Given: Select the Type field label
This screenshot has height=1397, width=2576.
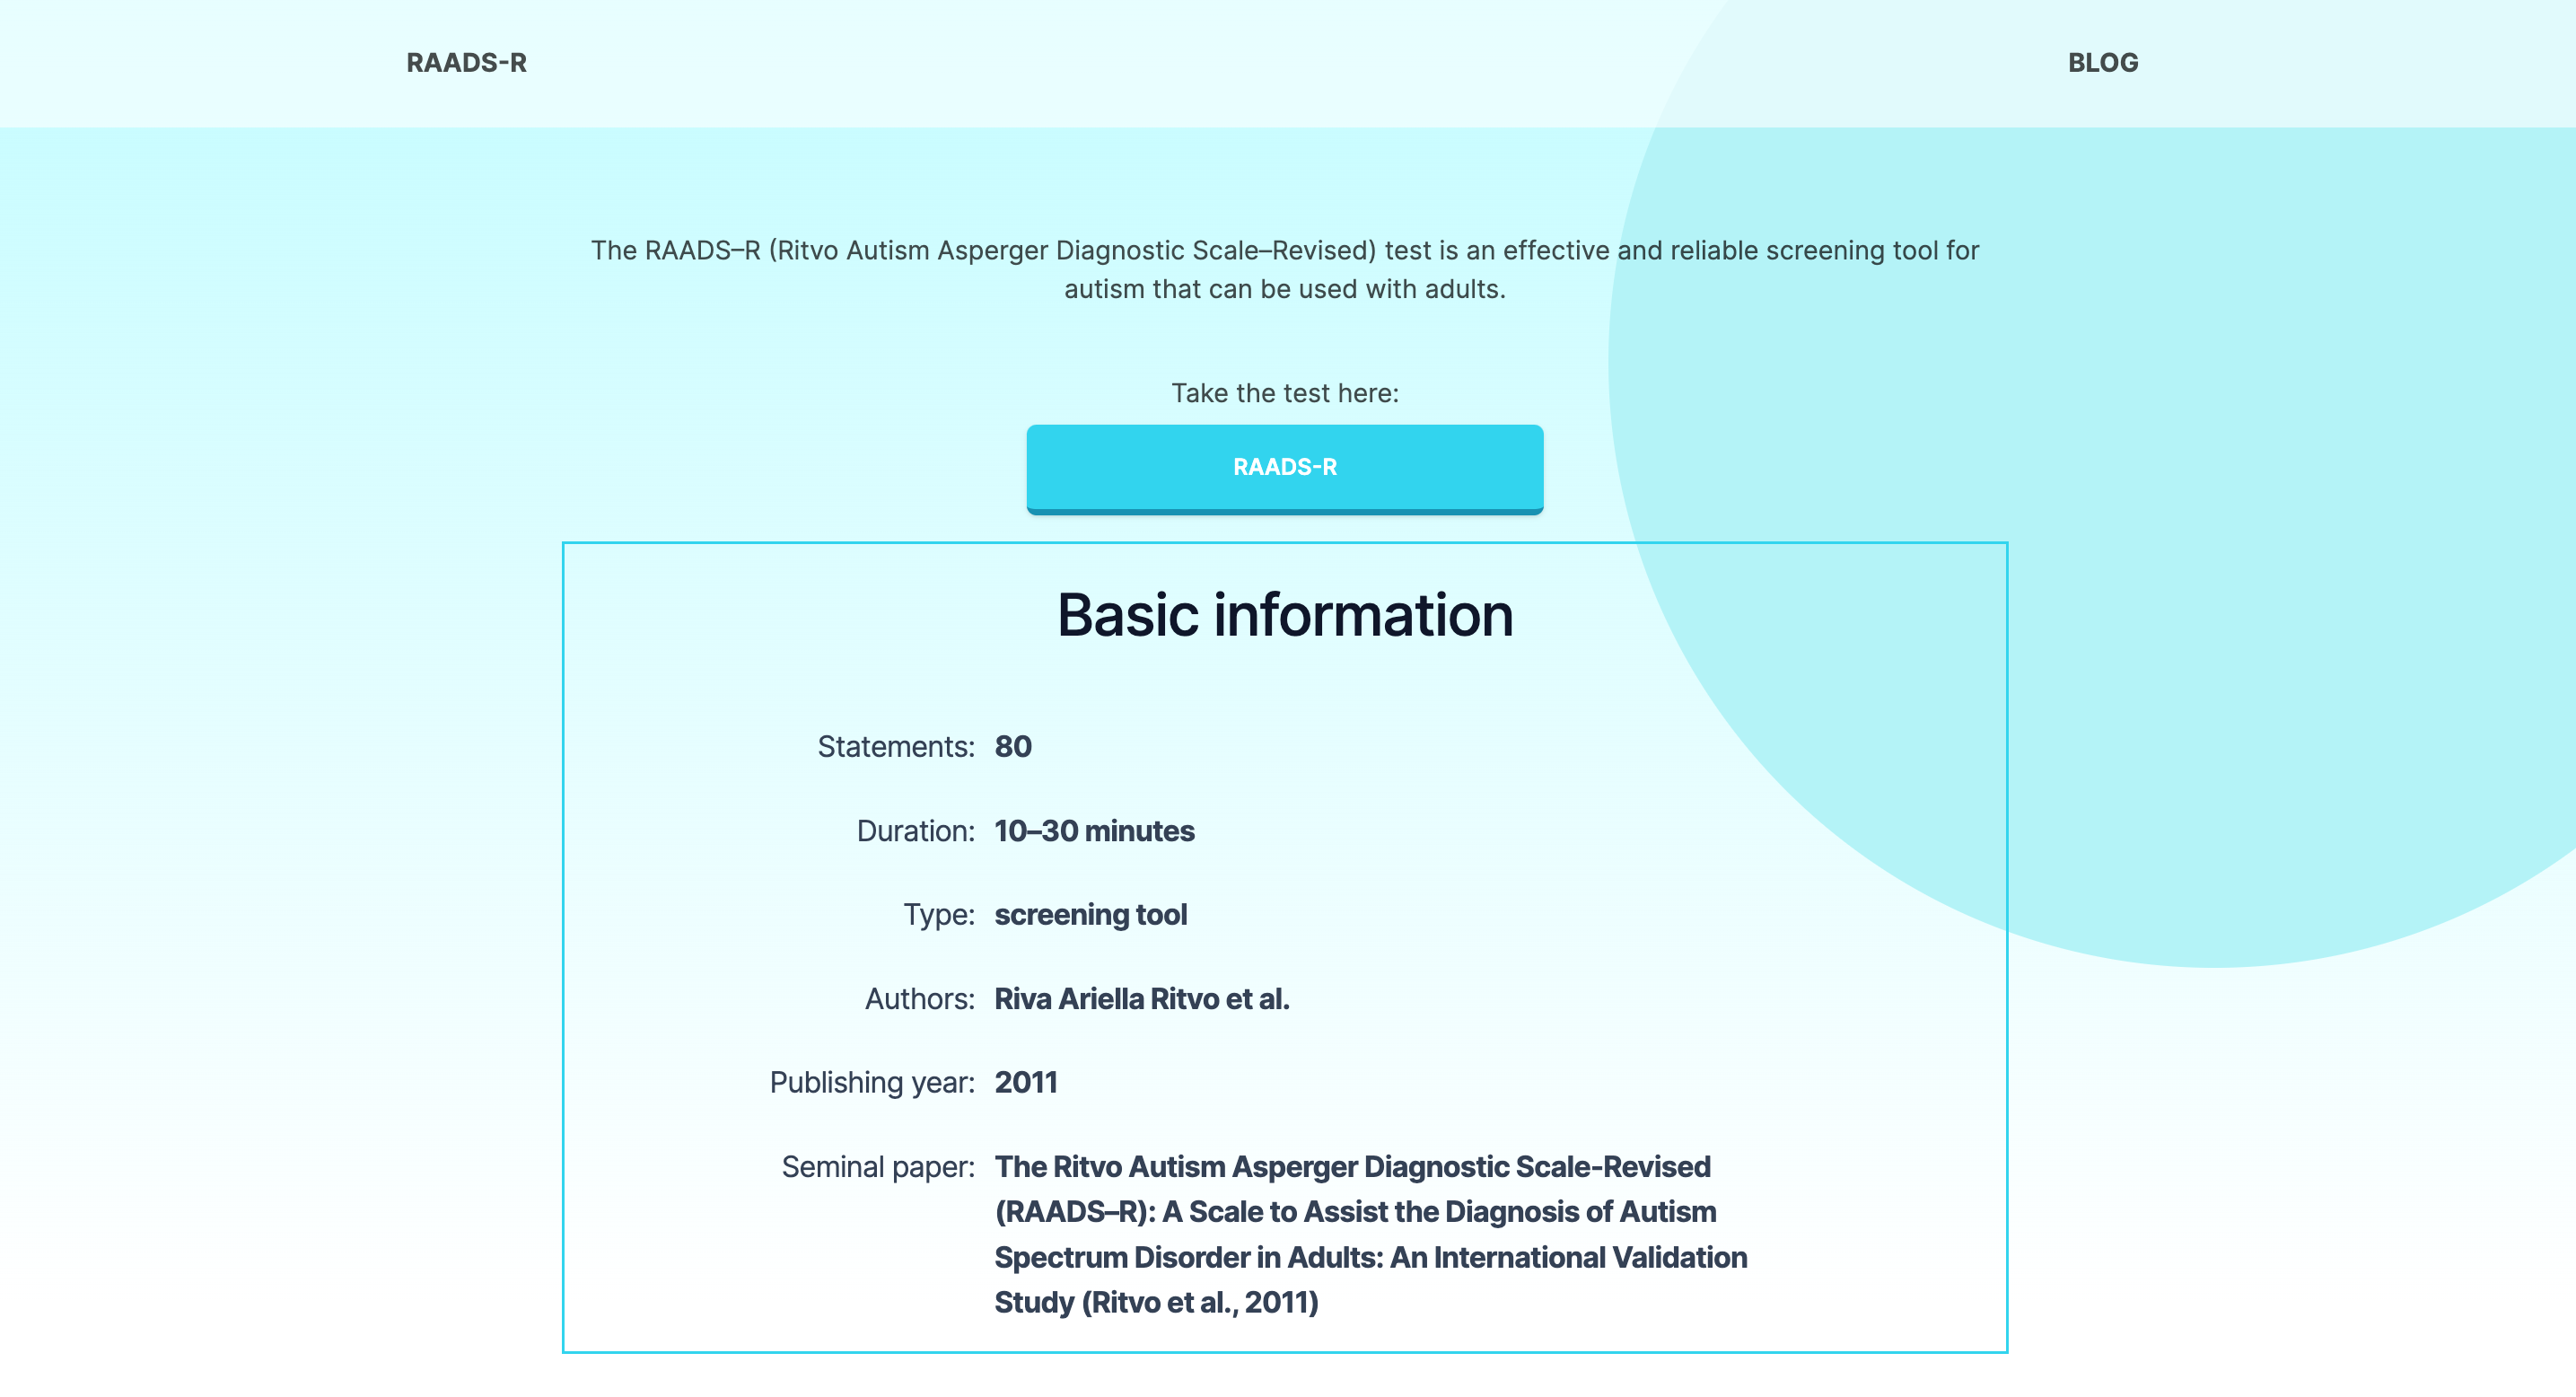Looking at the screenshot, I should tap(939, 914).
